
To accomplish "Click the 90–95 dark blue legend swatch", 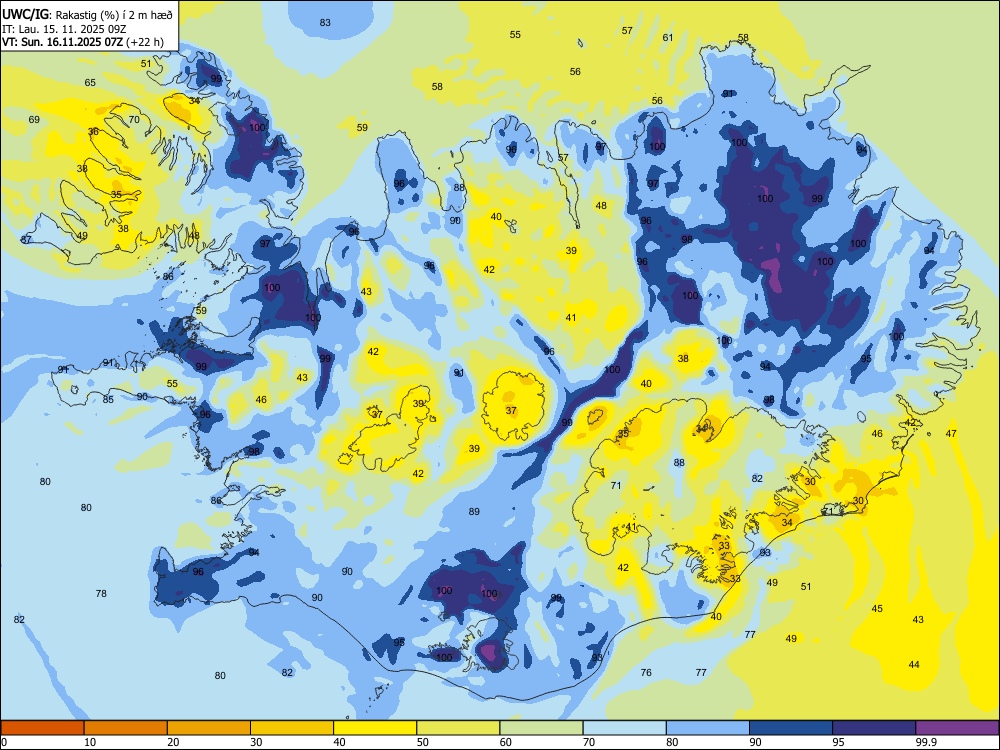I will 791,728.
